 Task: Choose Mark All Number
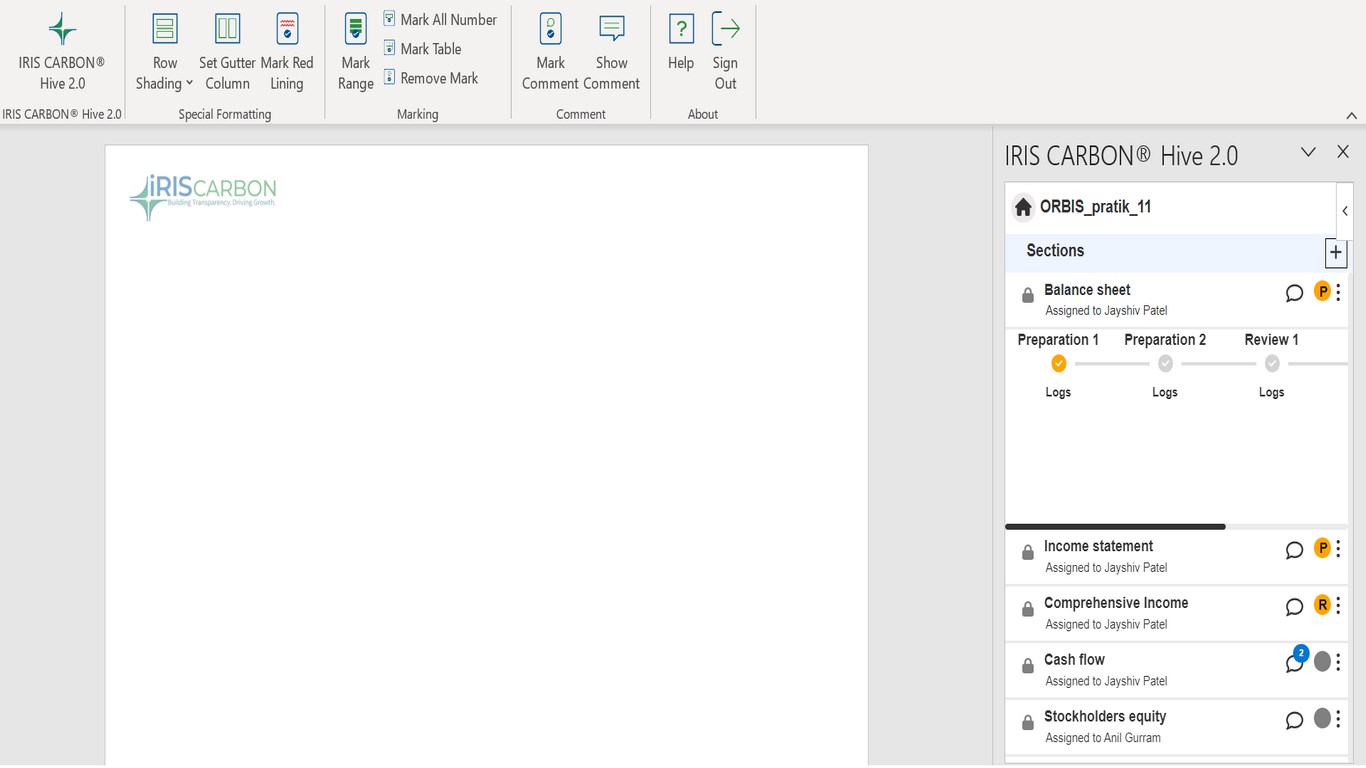440,19
